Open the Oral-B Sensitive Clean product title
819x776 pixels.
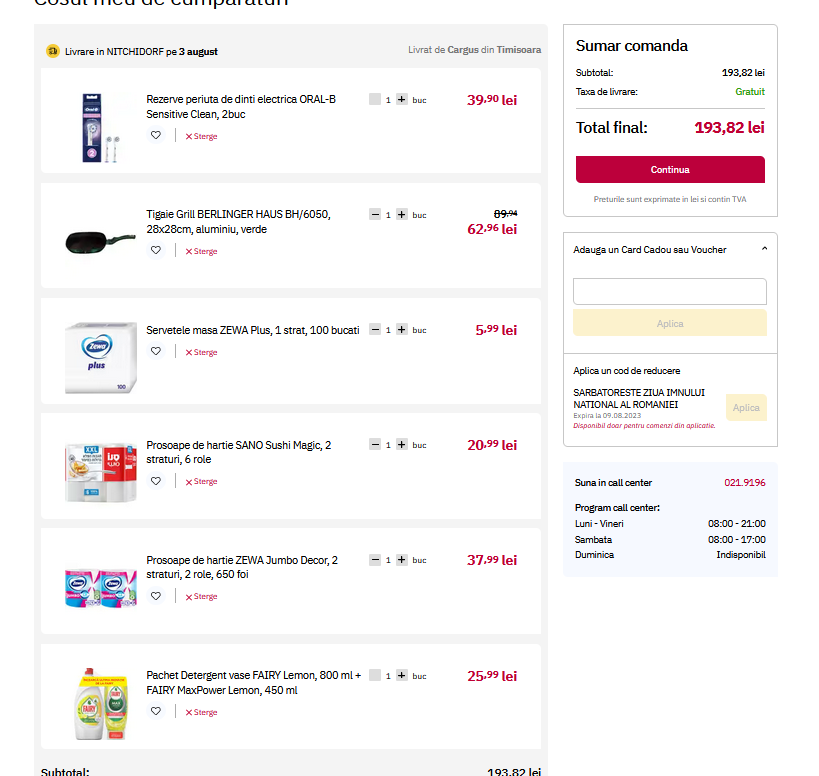tap(241, 106)
